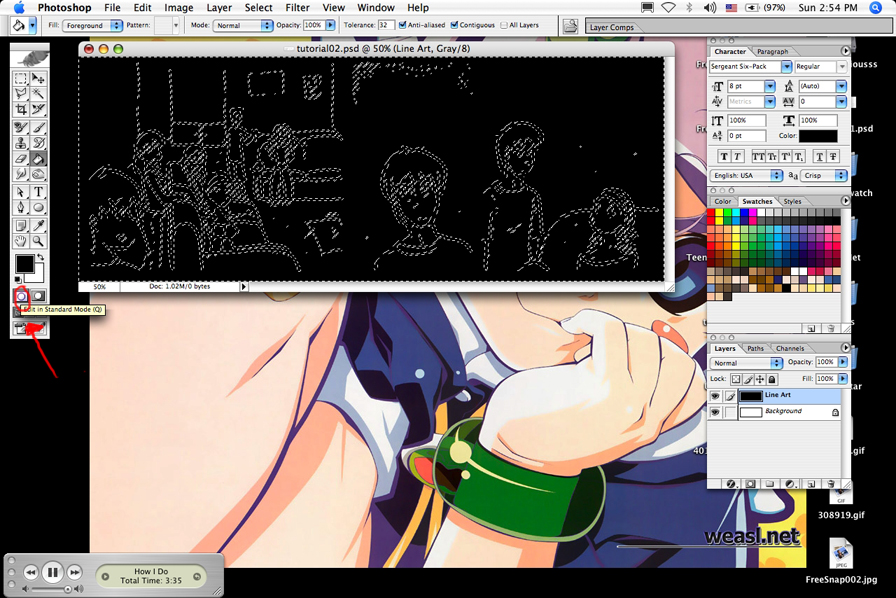Select the Move tool

click(38, 78)
